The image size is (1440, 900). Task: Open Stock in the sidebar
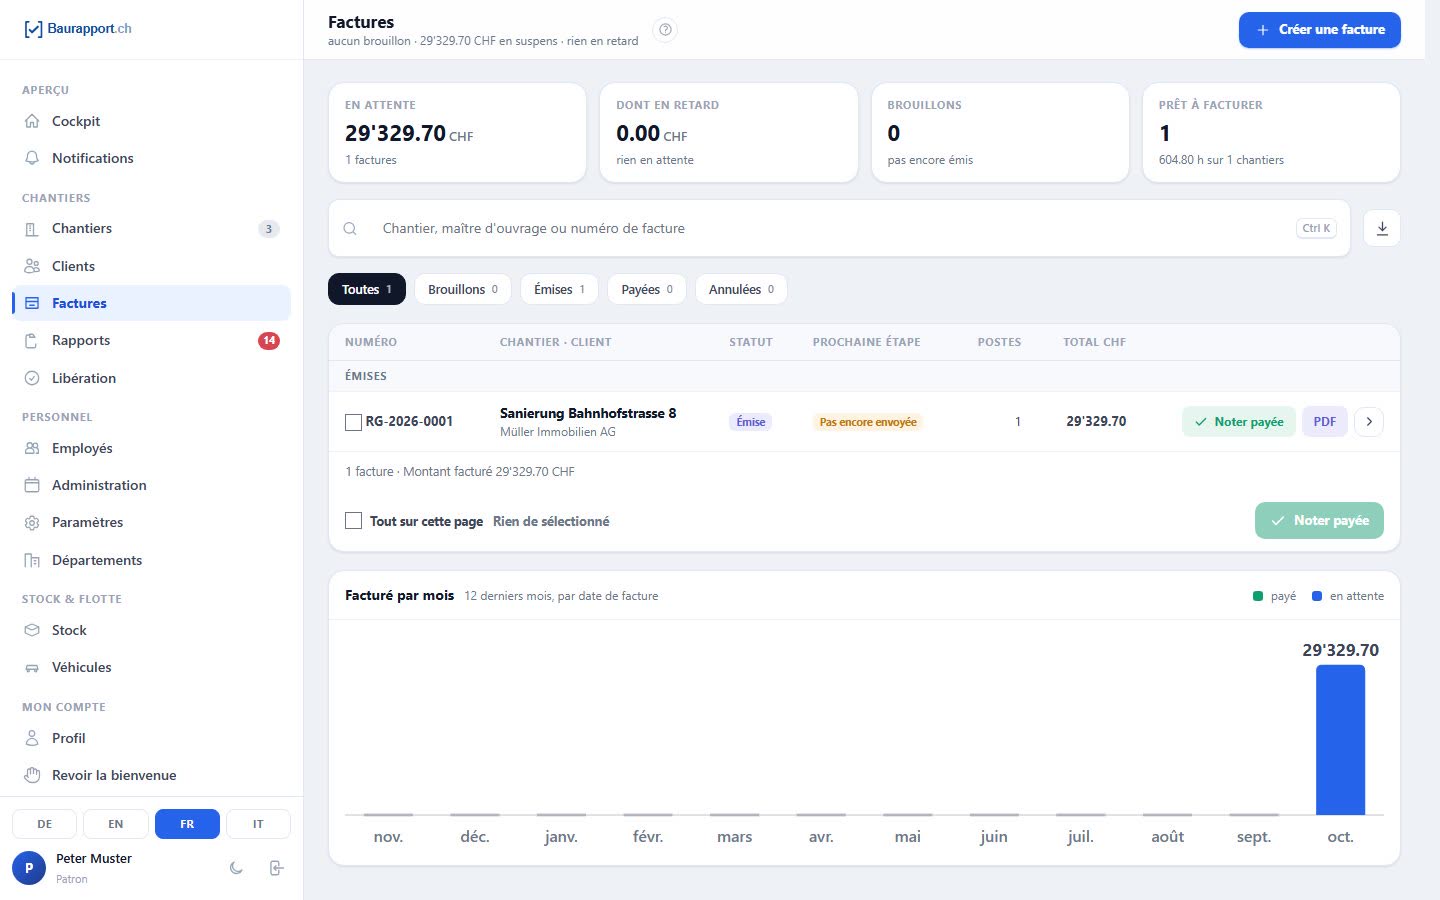tap(151, 630)
